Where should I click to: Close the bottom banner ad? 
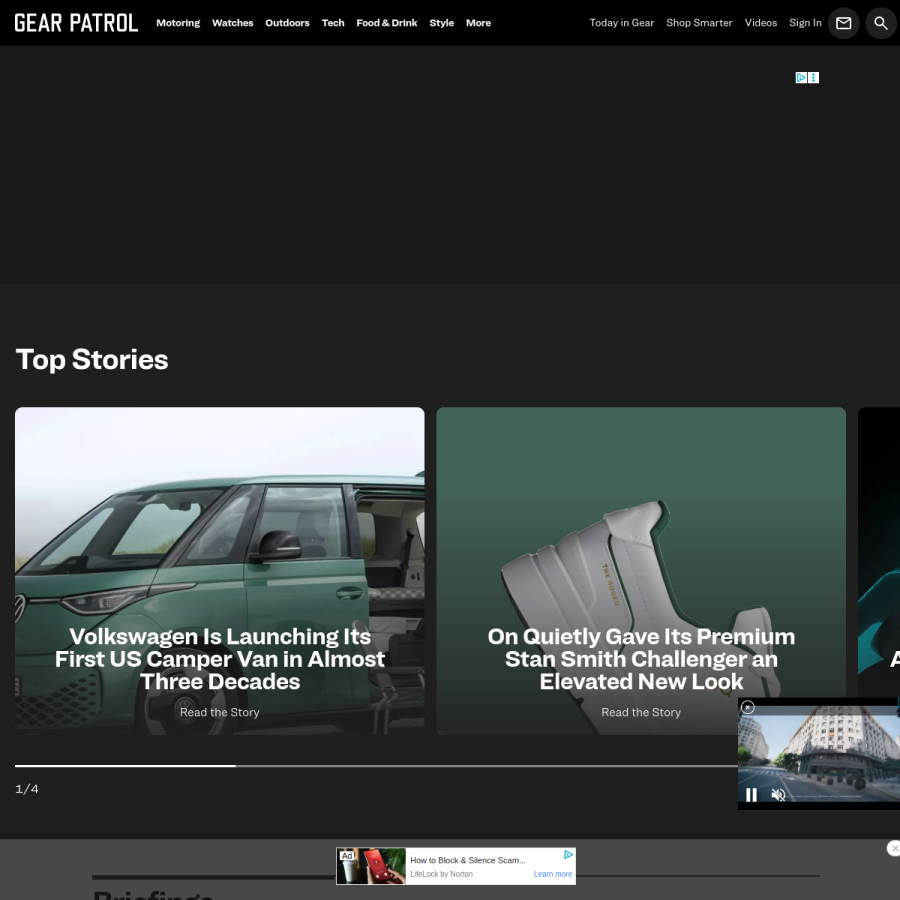893,848
